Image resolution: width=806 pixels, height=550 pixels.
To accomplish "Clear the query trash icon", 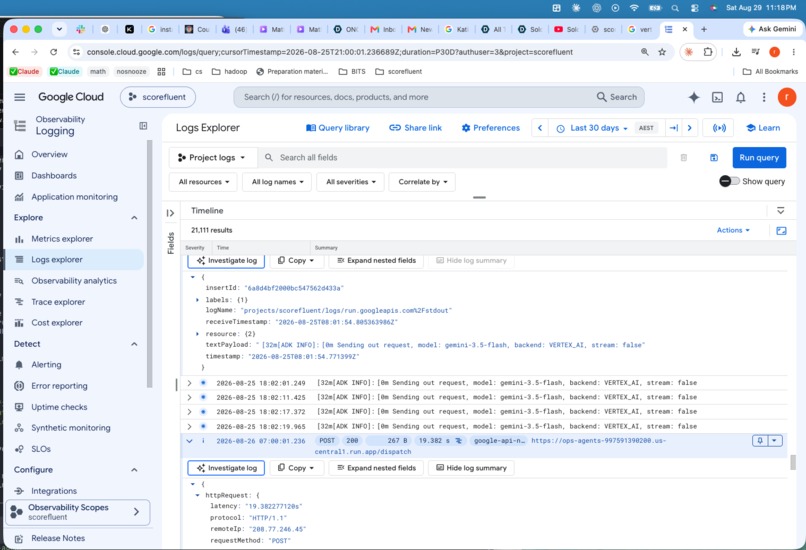I will (684, 158).
